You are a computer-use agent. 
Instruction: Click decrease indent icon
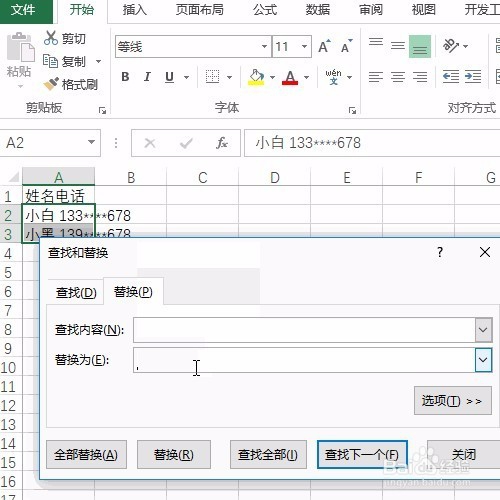451,77
